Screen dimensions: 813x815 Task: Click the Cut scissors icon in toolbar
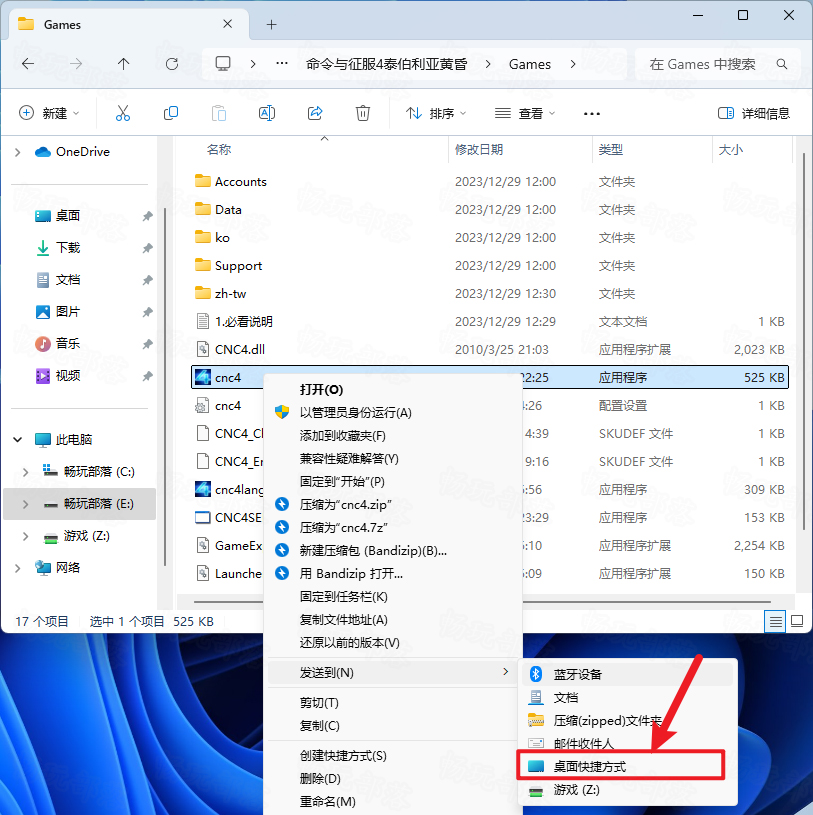click(123, 113)
